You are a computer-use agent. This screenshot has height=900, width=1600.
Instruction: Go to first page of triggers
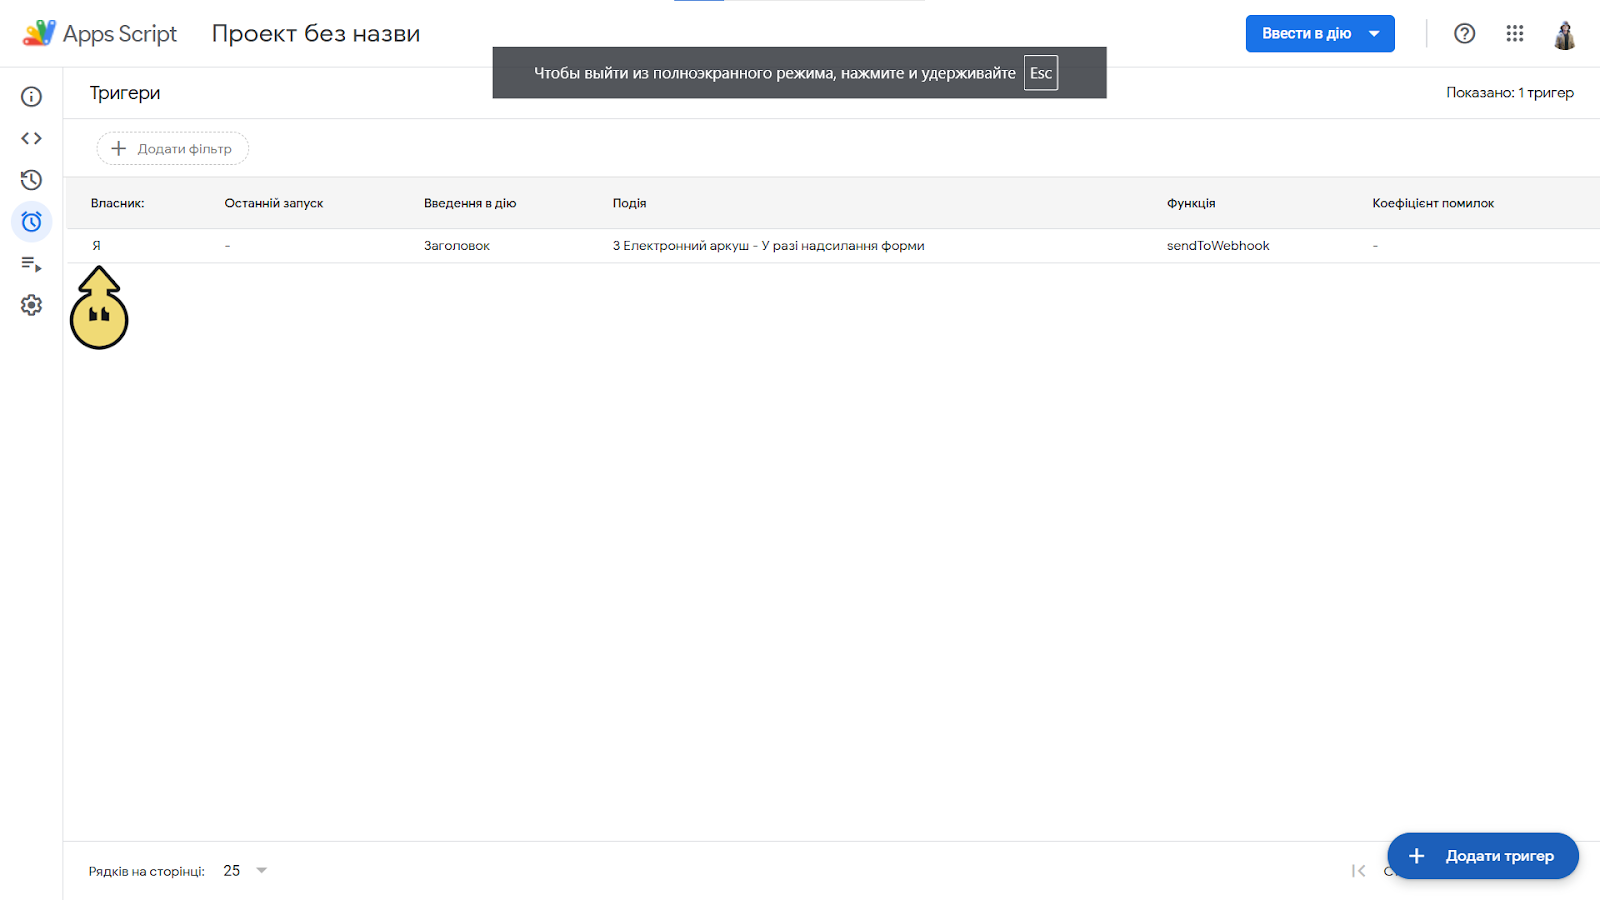click(1358, 871)
